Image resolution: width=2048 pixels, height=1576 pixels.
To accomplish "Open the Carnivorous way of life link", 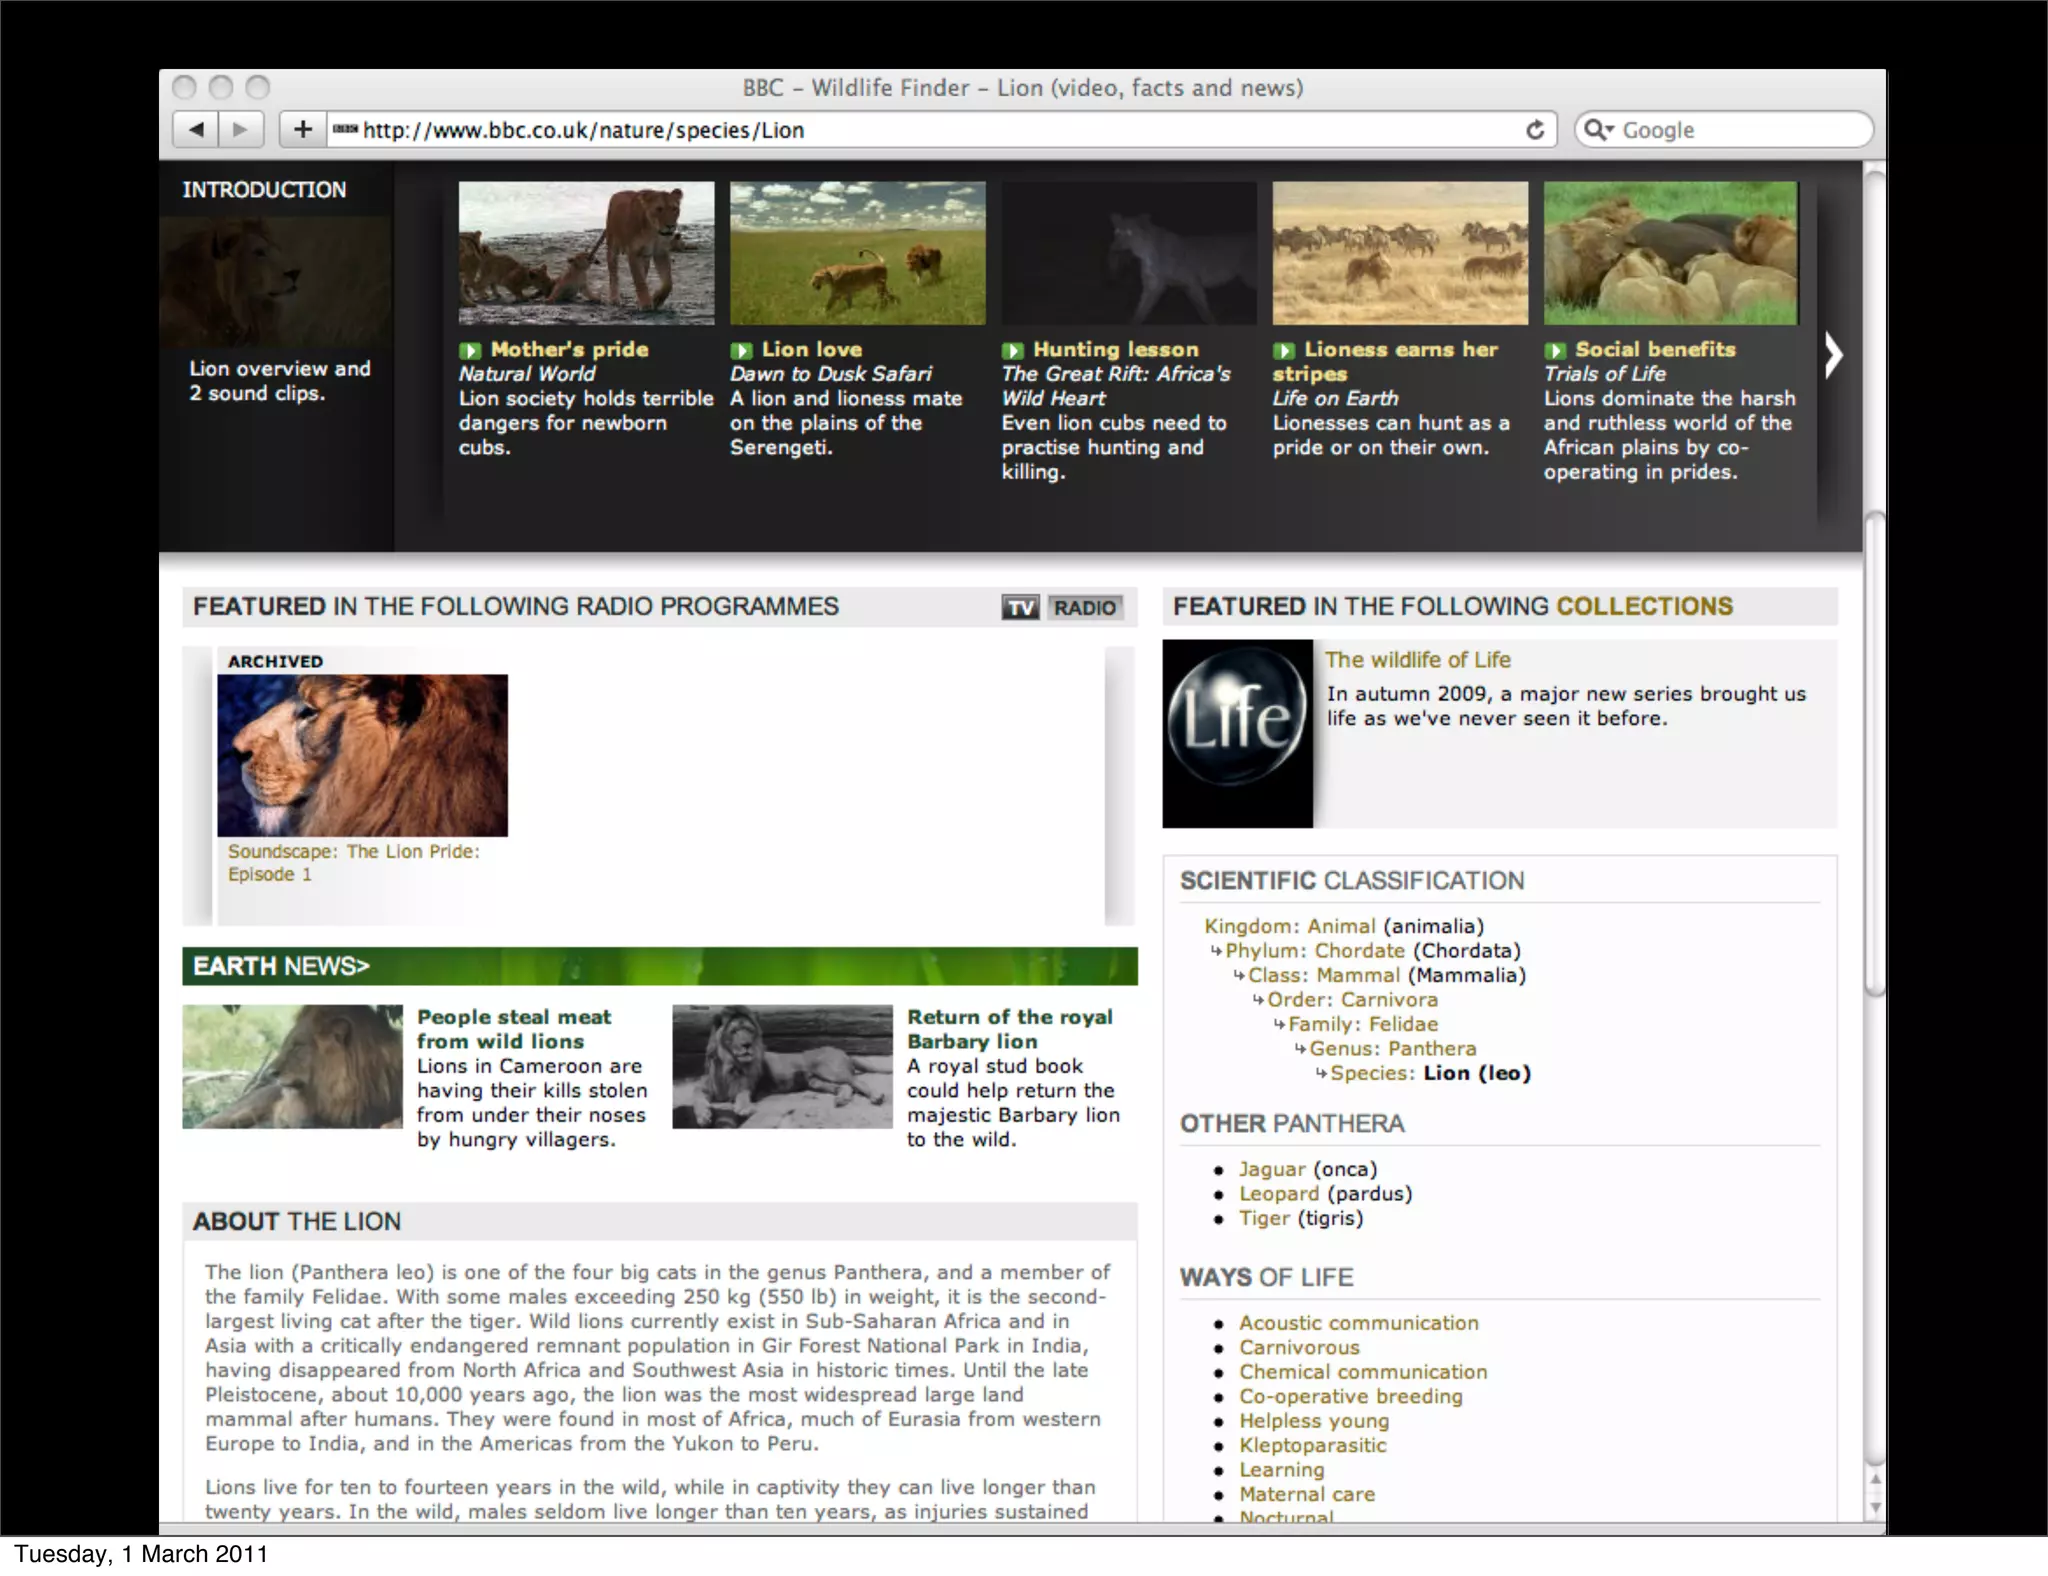I will coord(1299,1347).
